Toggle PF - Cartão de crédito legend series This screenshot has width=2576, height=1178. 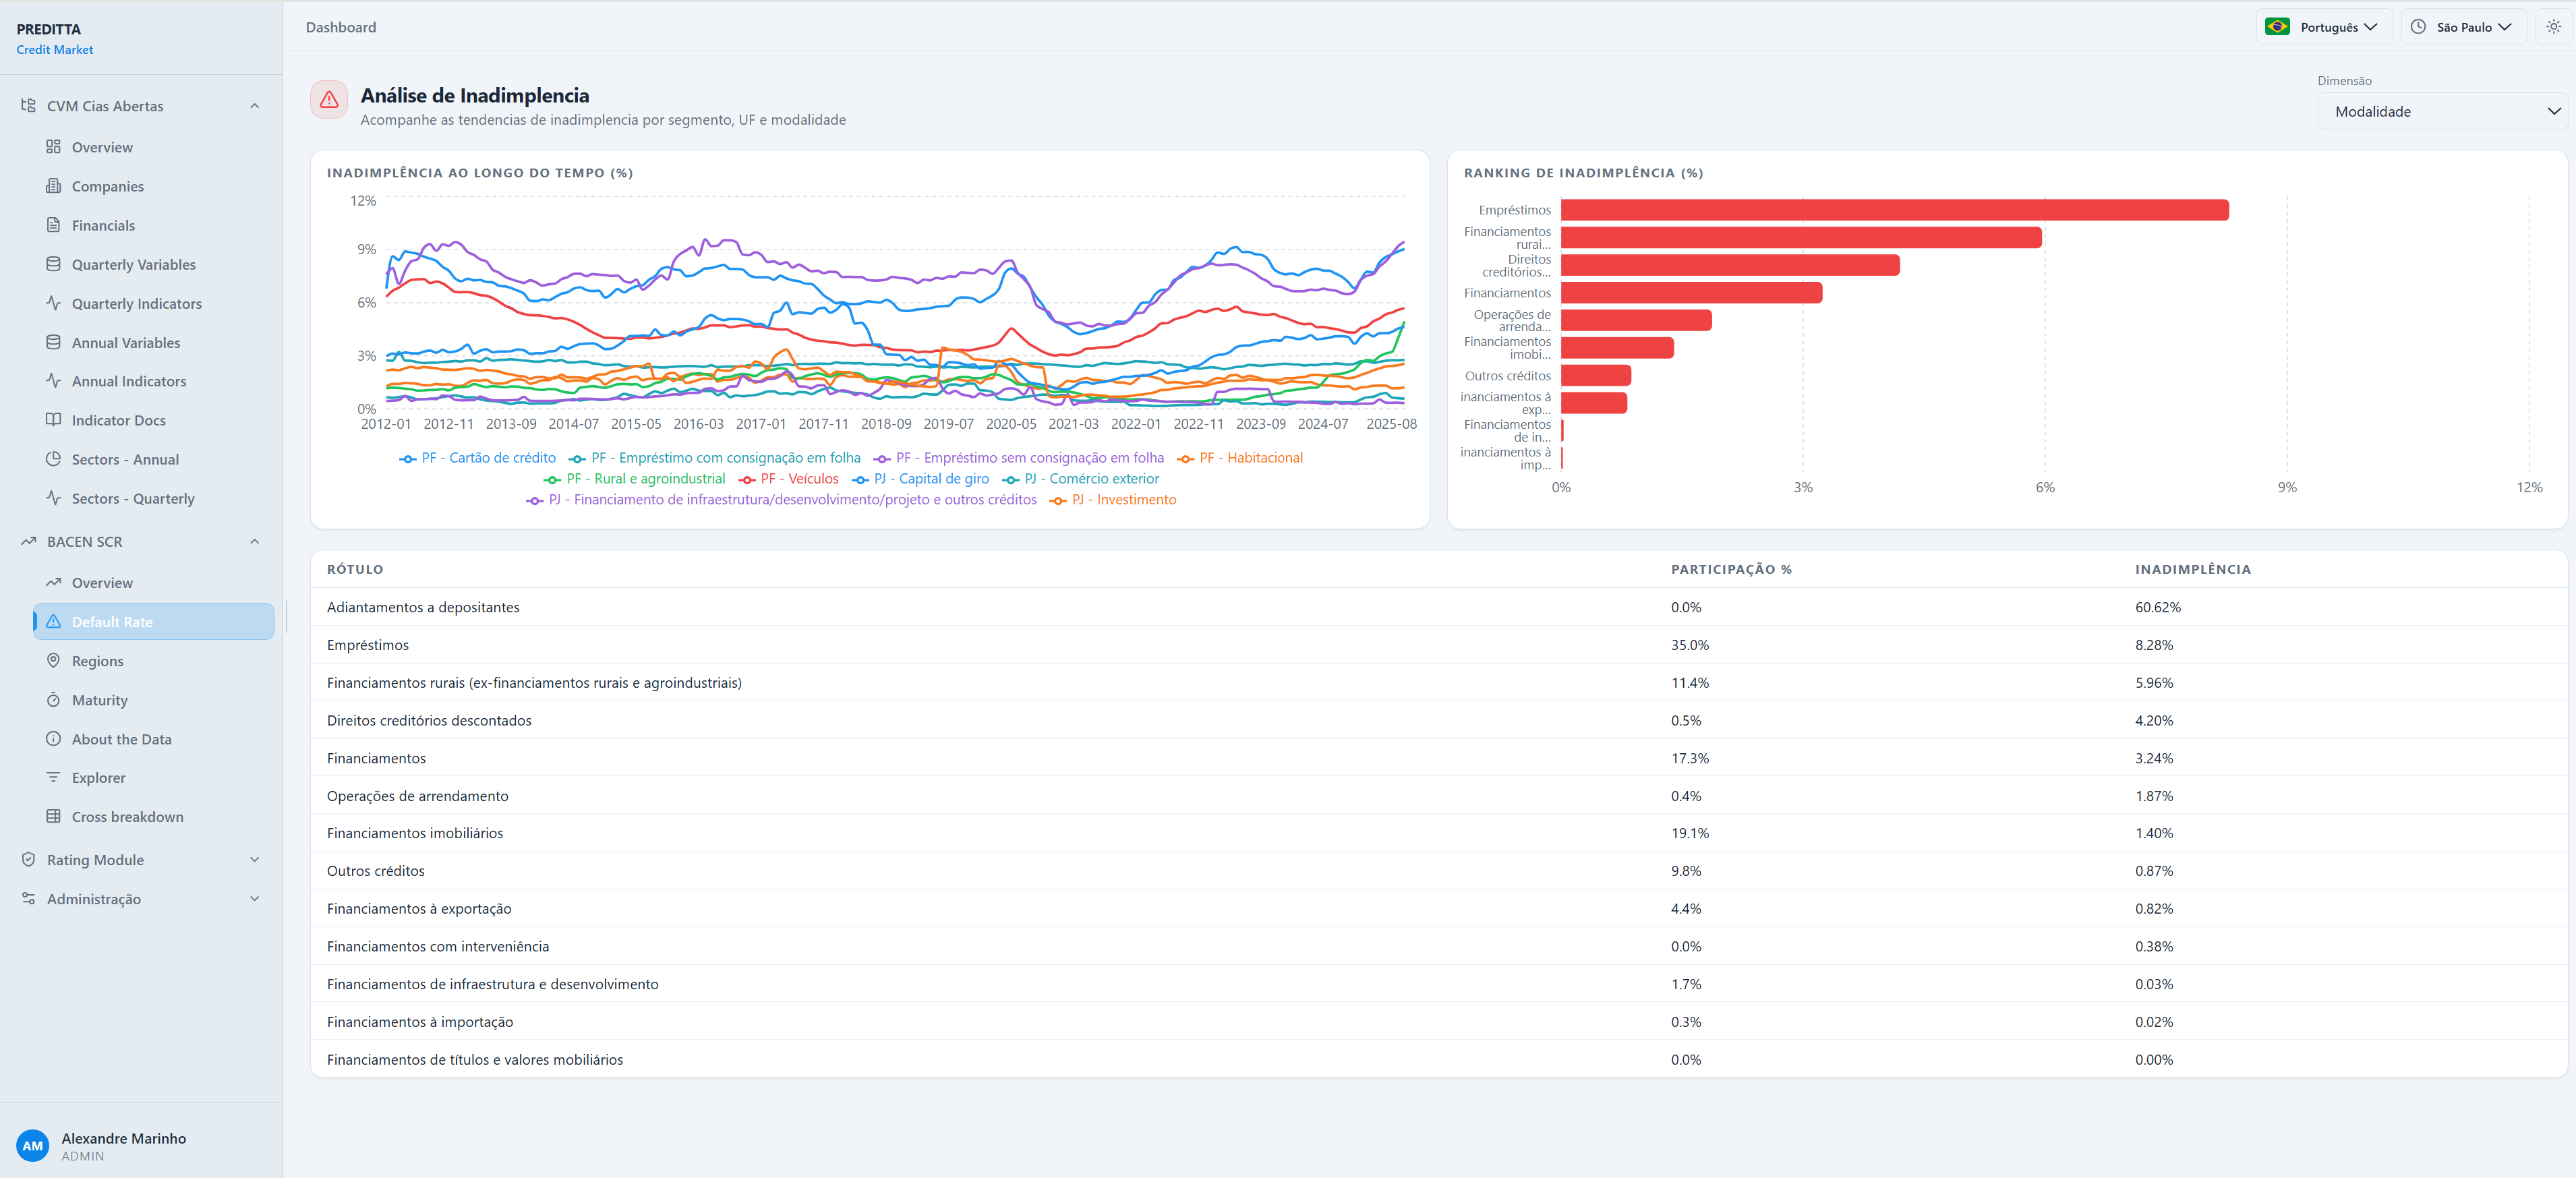pyautogui.click(x=477, y=458)
